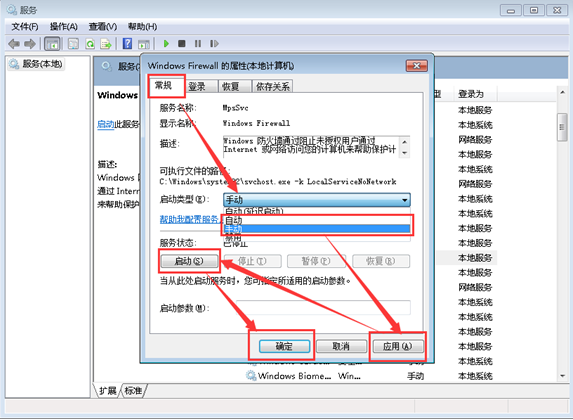Switch to the 常规 tab
The height and width of the screenshot is (420, 573).
[166, 86]
